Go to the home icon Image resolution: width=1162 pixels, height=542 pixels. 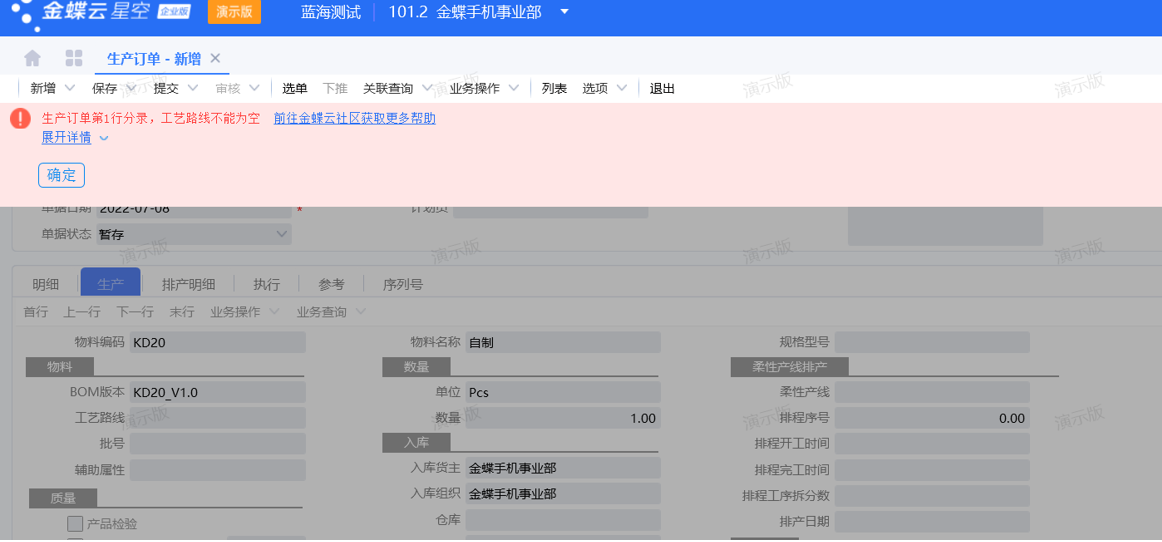(x=33, y=59)
